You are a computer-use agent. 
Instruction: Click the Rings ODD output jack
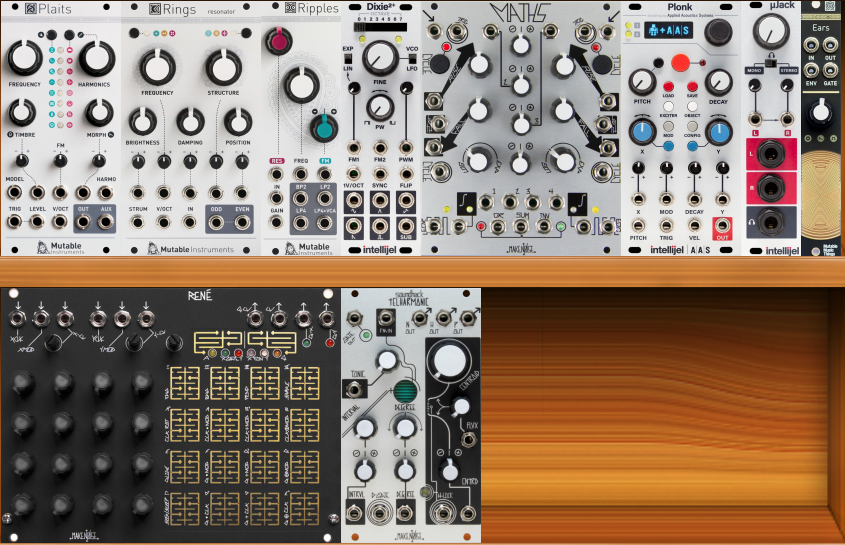(216, 222)
